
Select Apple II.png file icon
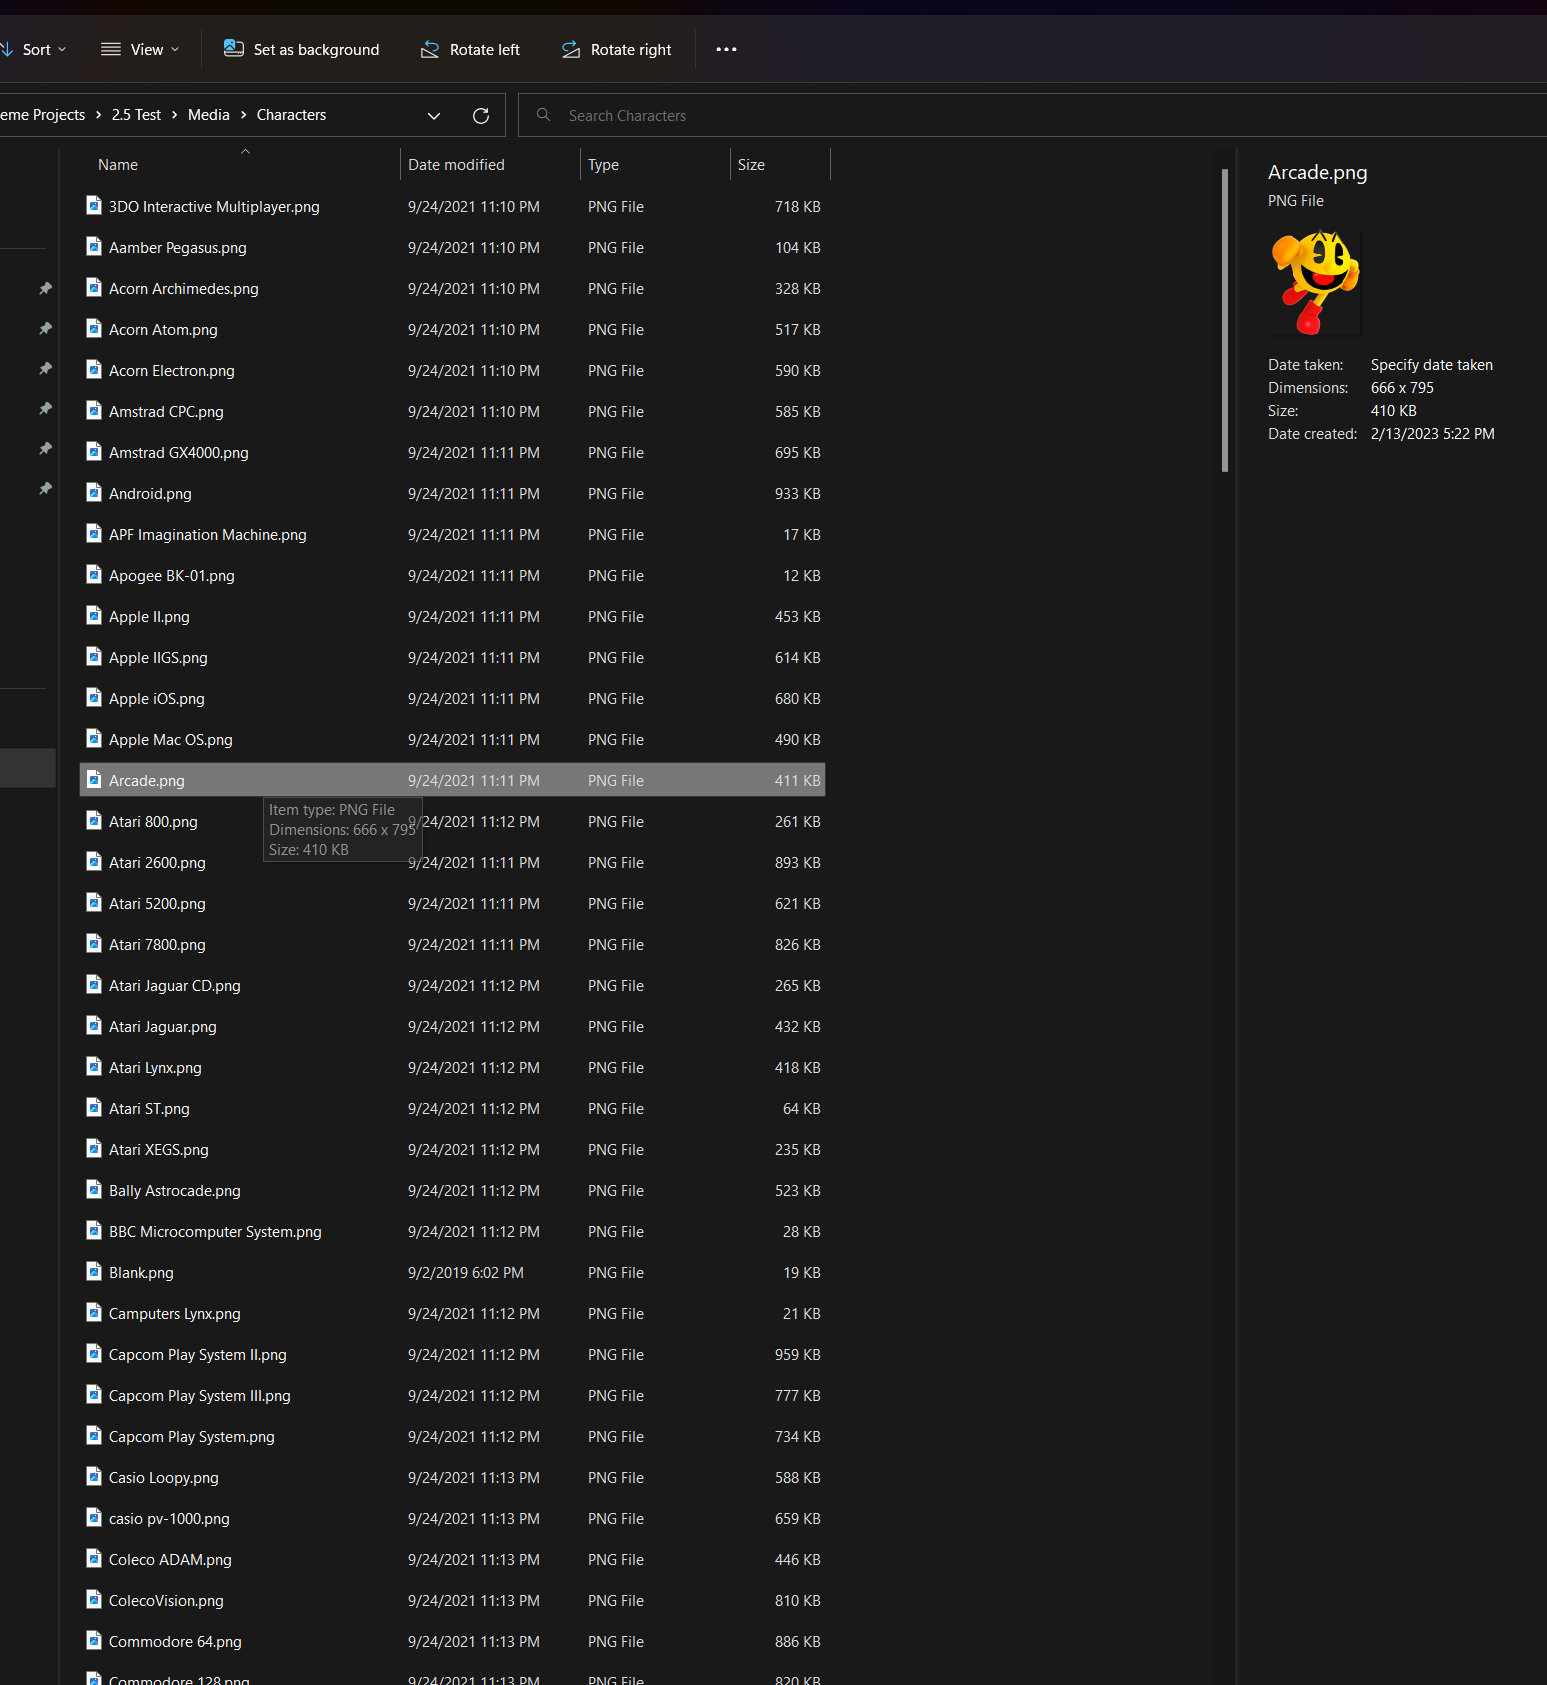point(94,616)
